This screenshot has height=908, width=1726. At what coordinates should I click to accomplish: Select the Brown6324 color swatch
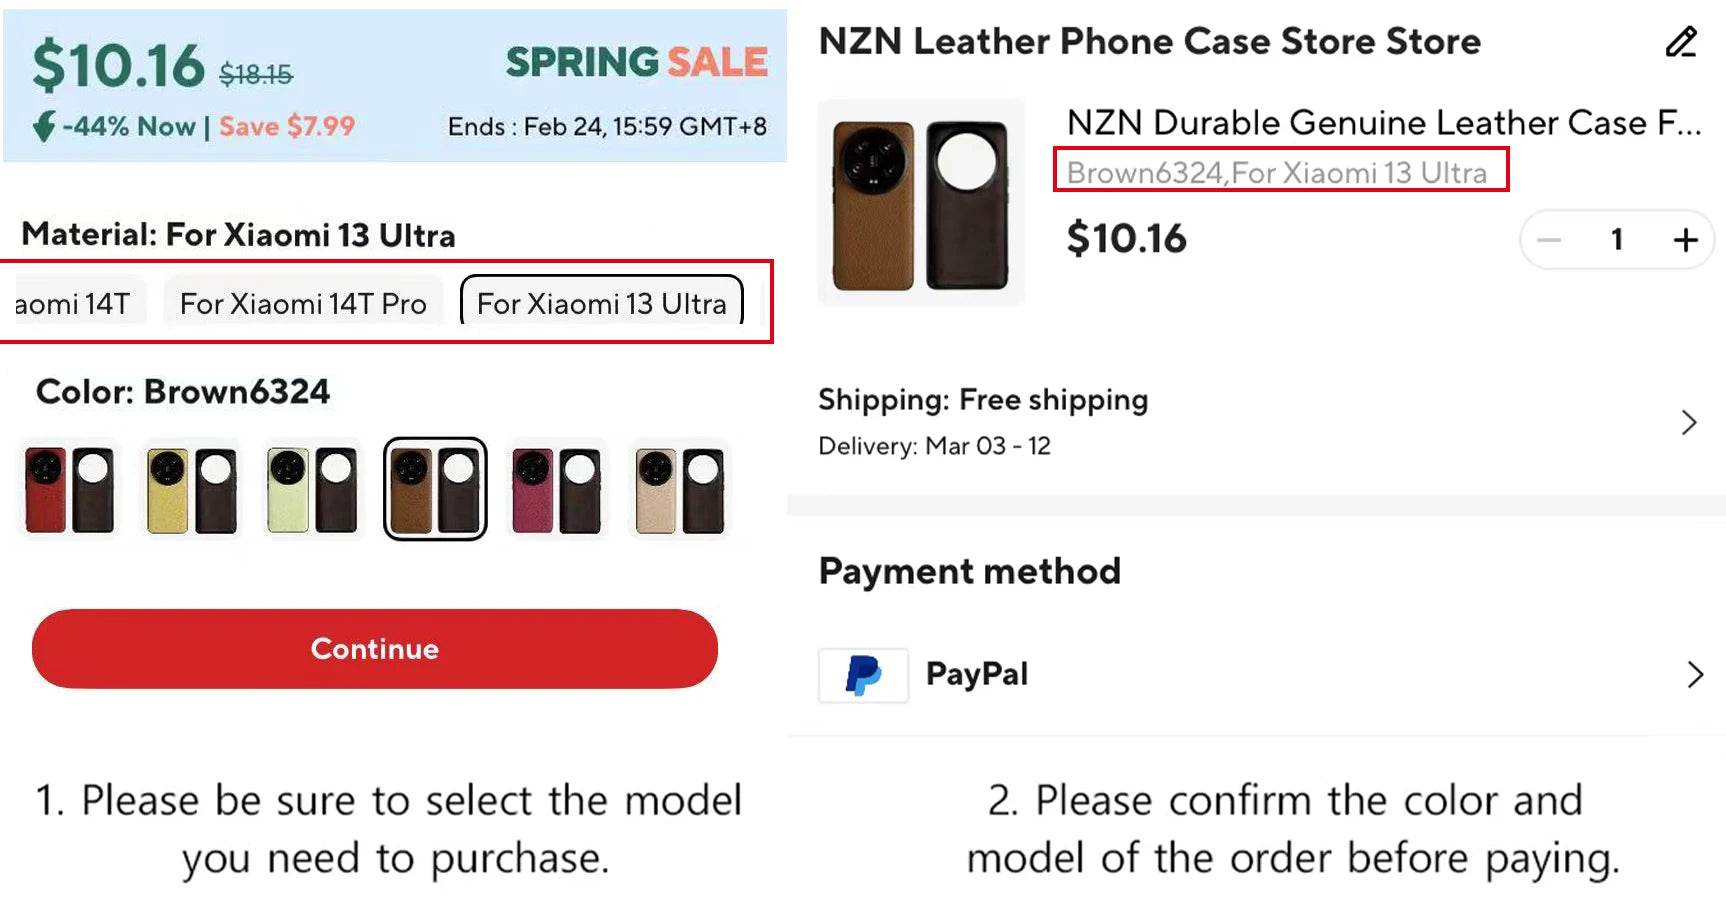[435, 489]
